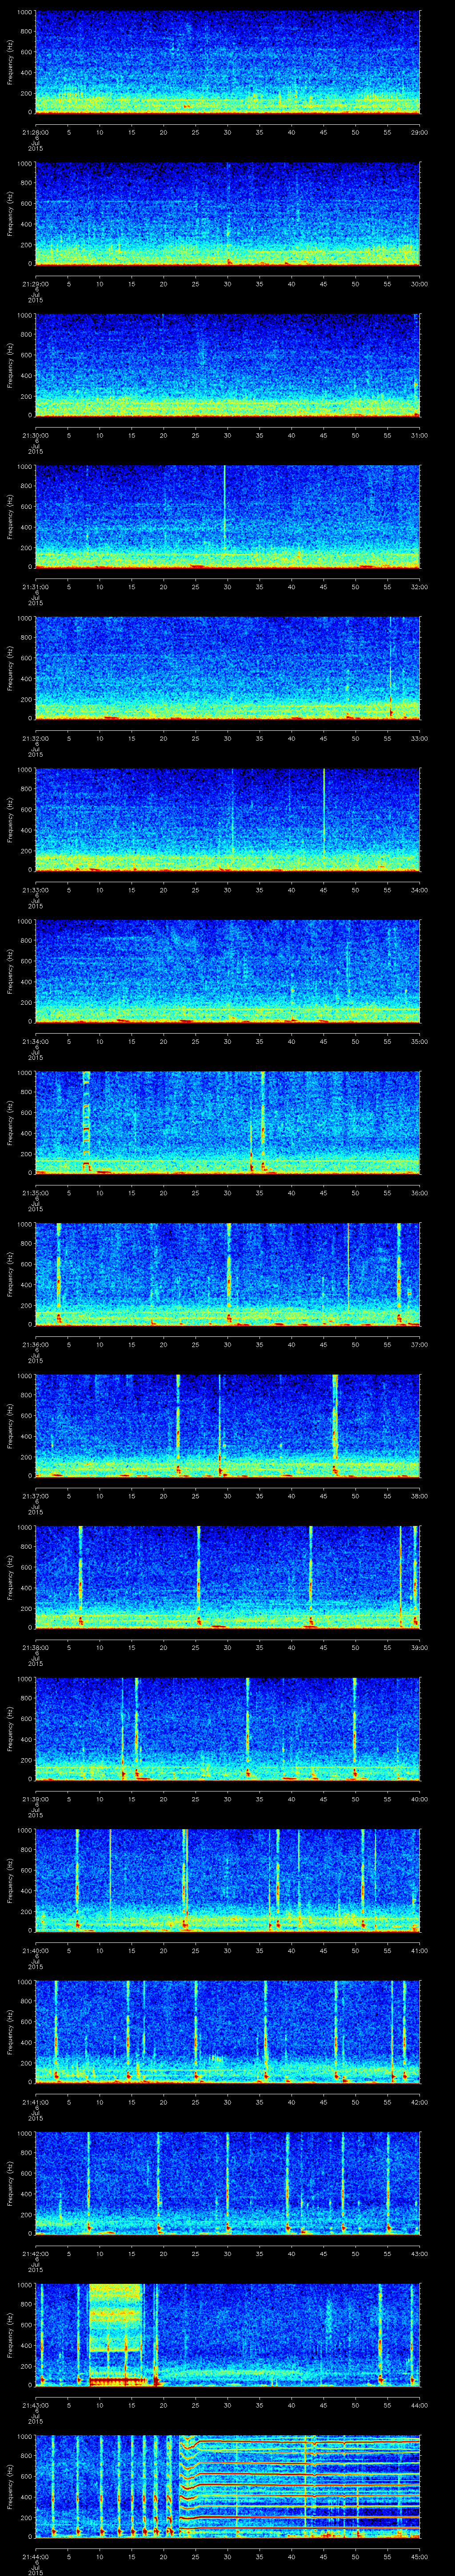This screenshot has height=2576, width=455.
Task: Click the 45:00 end time label
Action: 419,2556
